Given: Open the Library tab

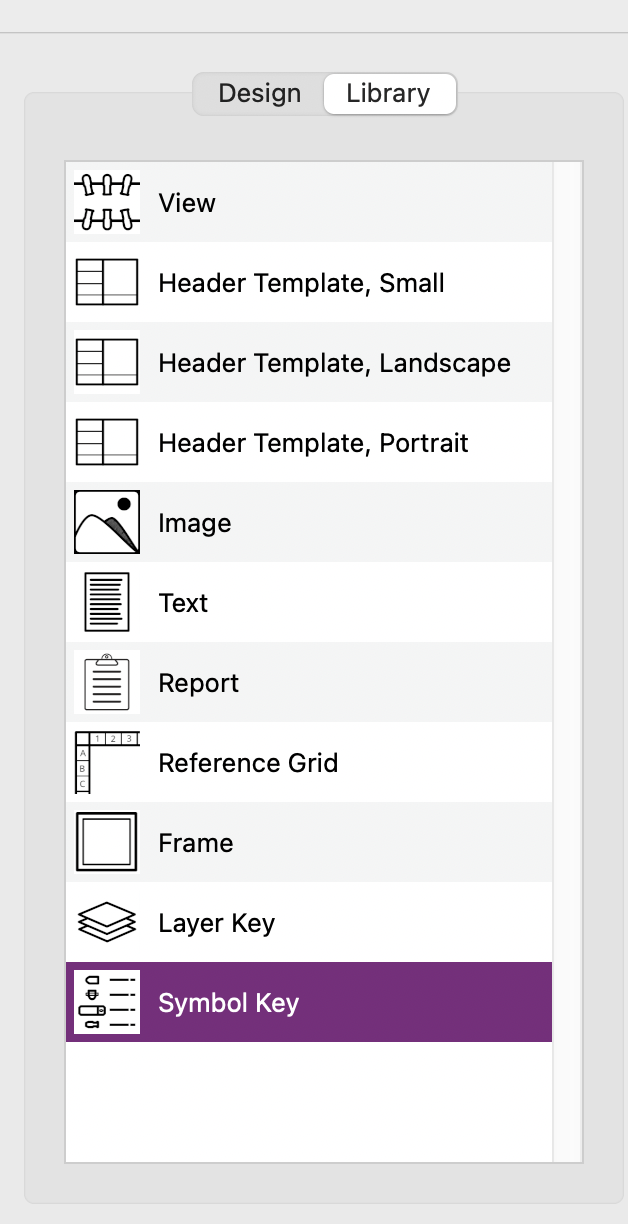Looking at the screenshot, I should [x=388, y=94].
